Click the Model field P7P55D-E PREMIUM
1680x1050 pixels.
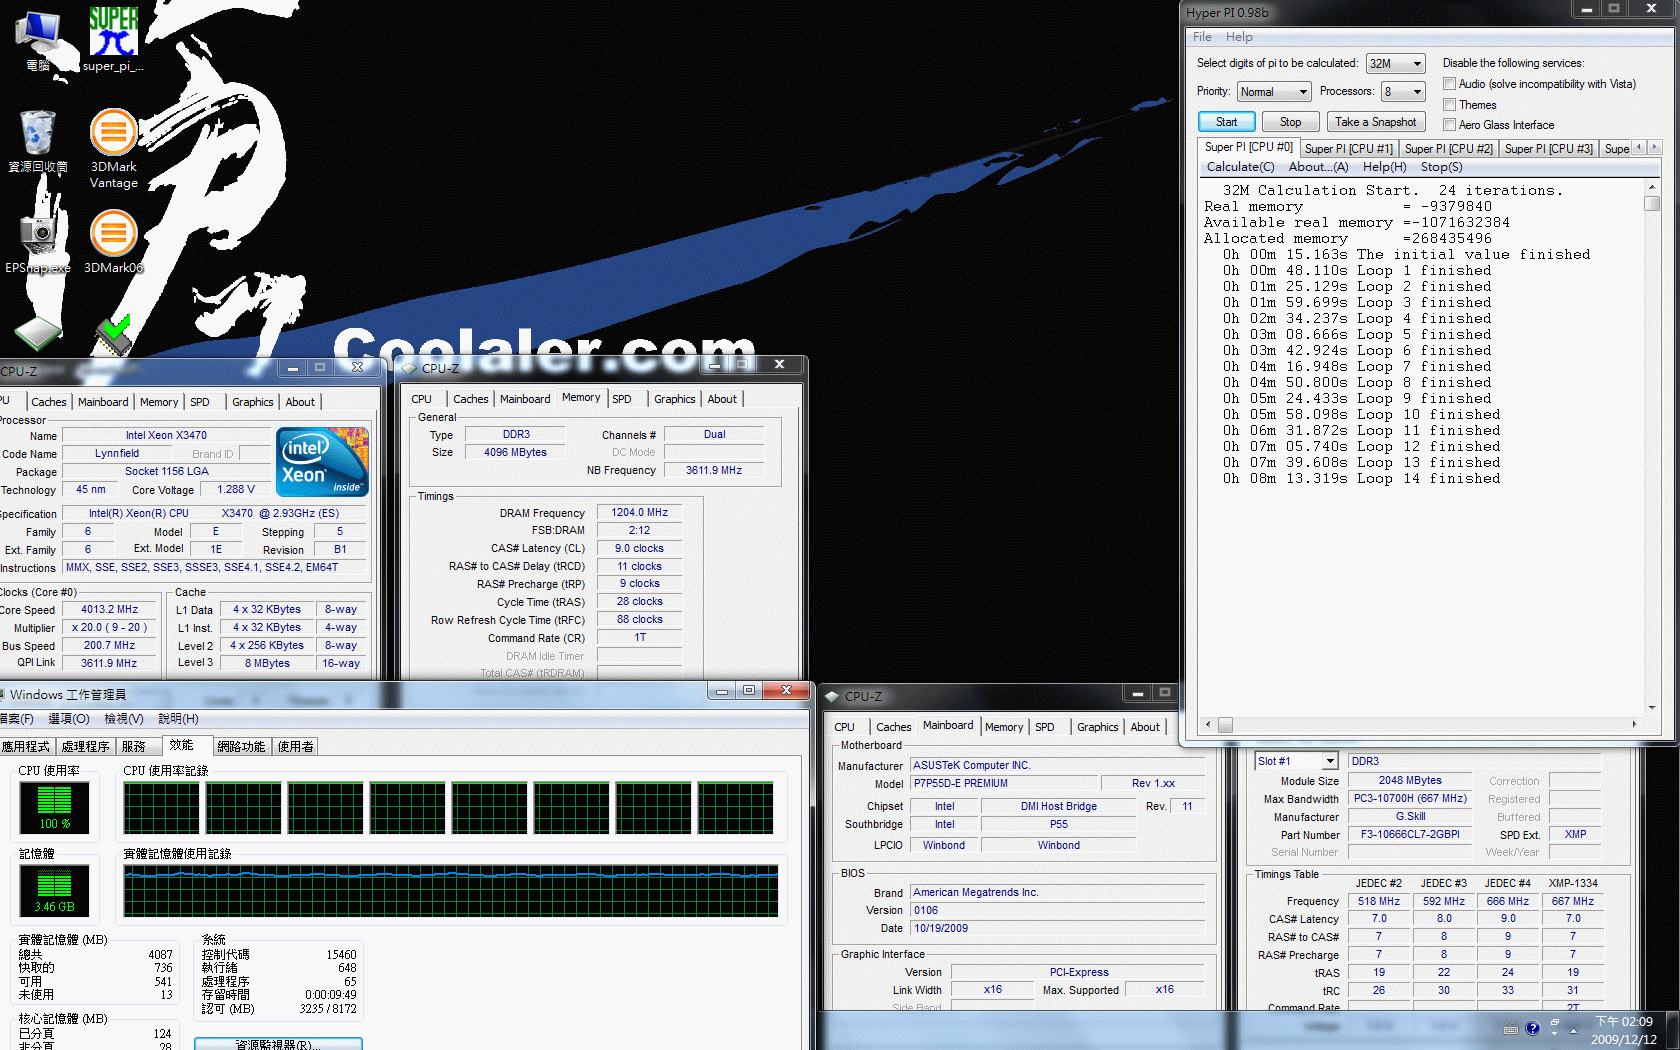coord(1004,784)
